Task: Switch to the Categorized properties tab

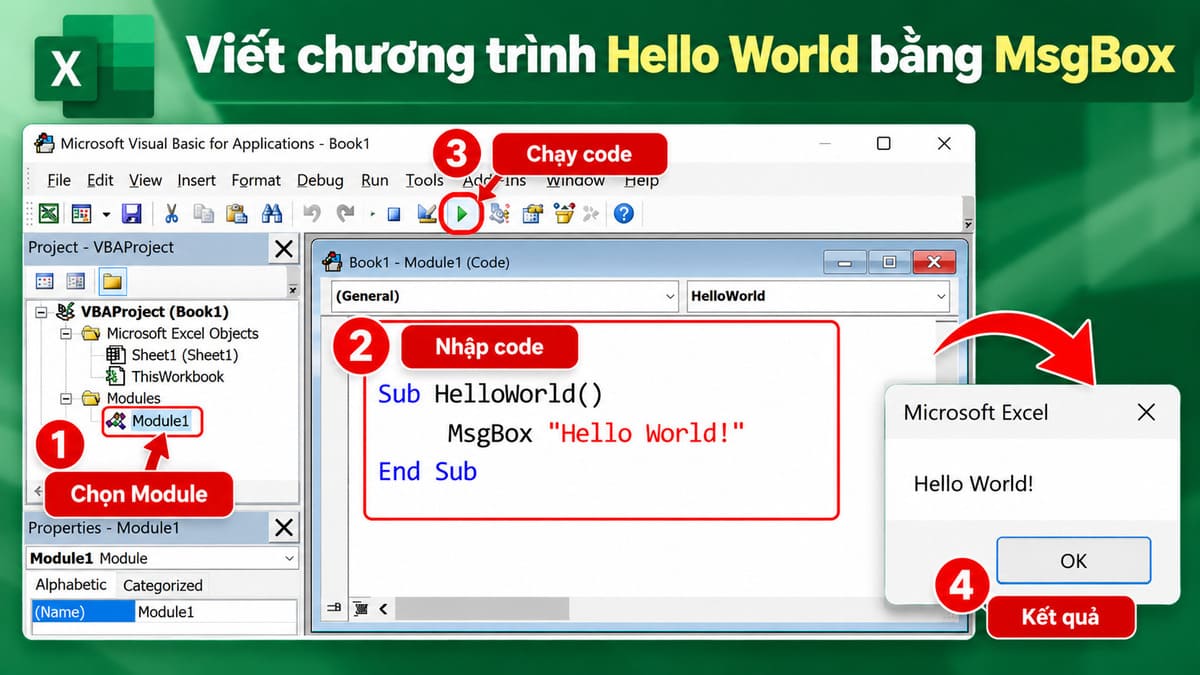Action: pos(163,585)
